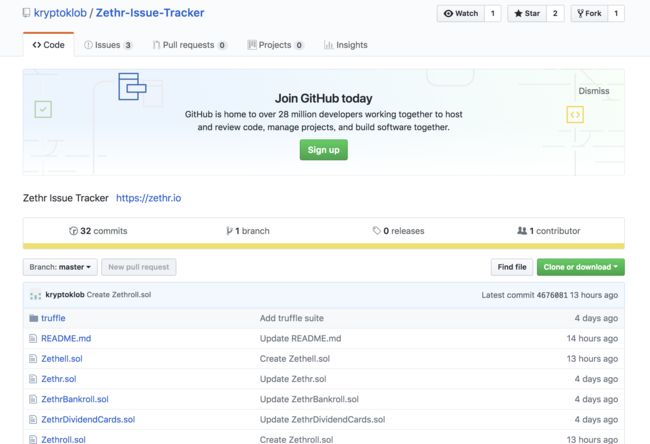Open the 'Update Zethr.sol' commit message

(293, 379)
